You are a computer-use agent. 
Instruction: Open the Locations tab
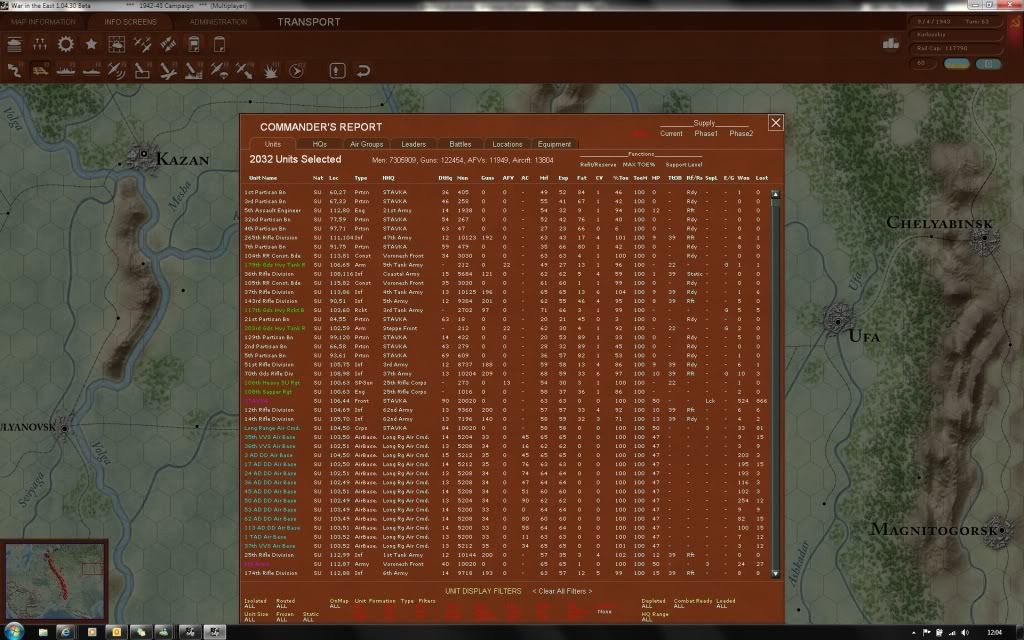click(x=507, y=144)
